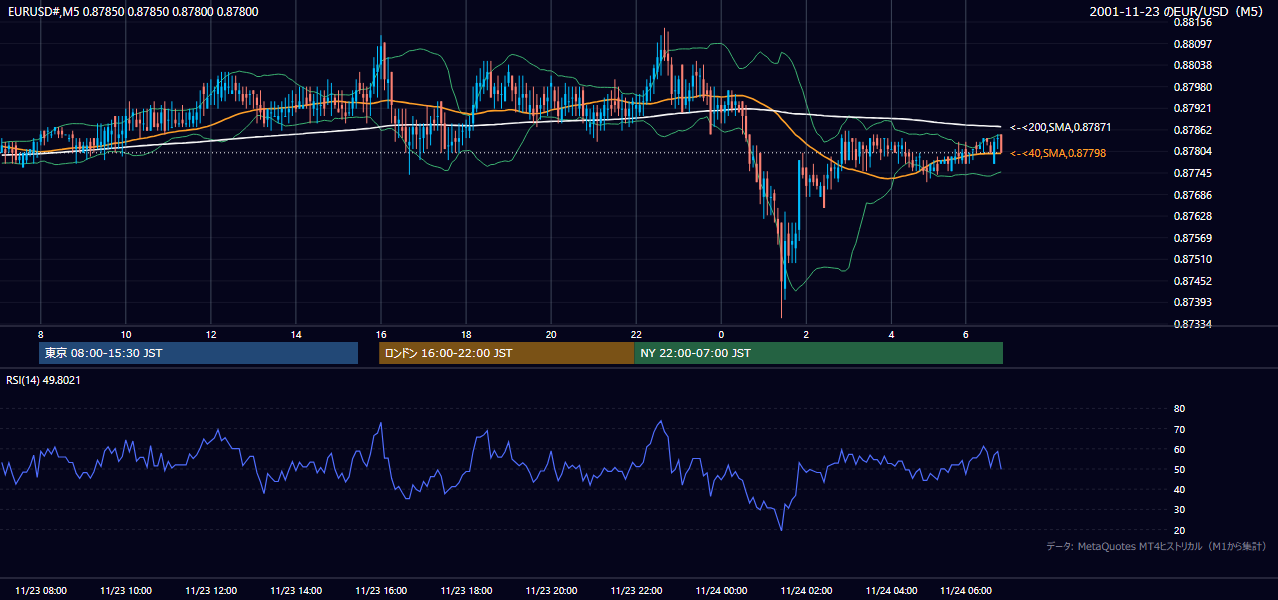Screen dimensions: 1278x600
Task: Select the ロンドン 16:00-22:00 JST session bar
Action: (506, 353)
